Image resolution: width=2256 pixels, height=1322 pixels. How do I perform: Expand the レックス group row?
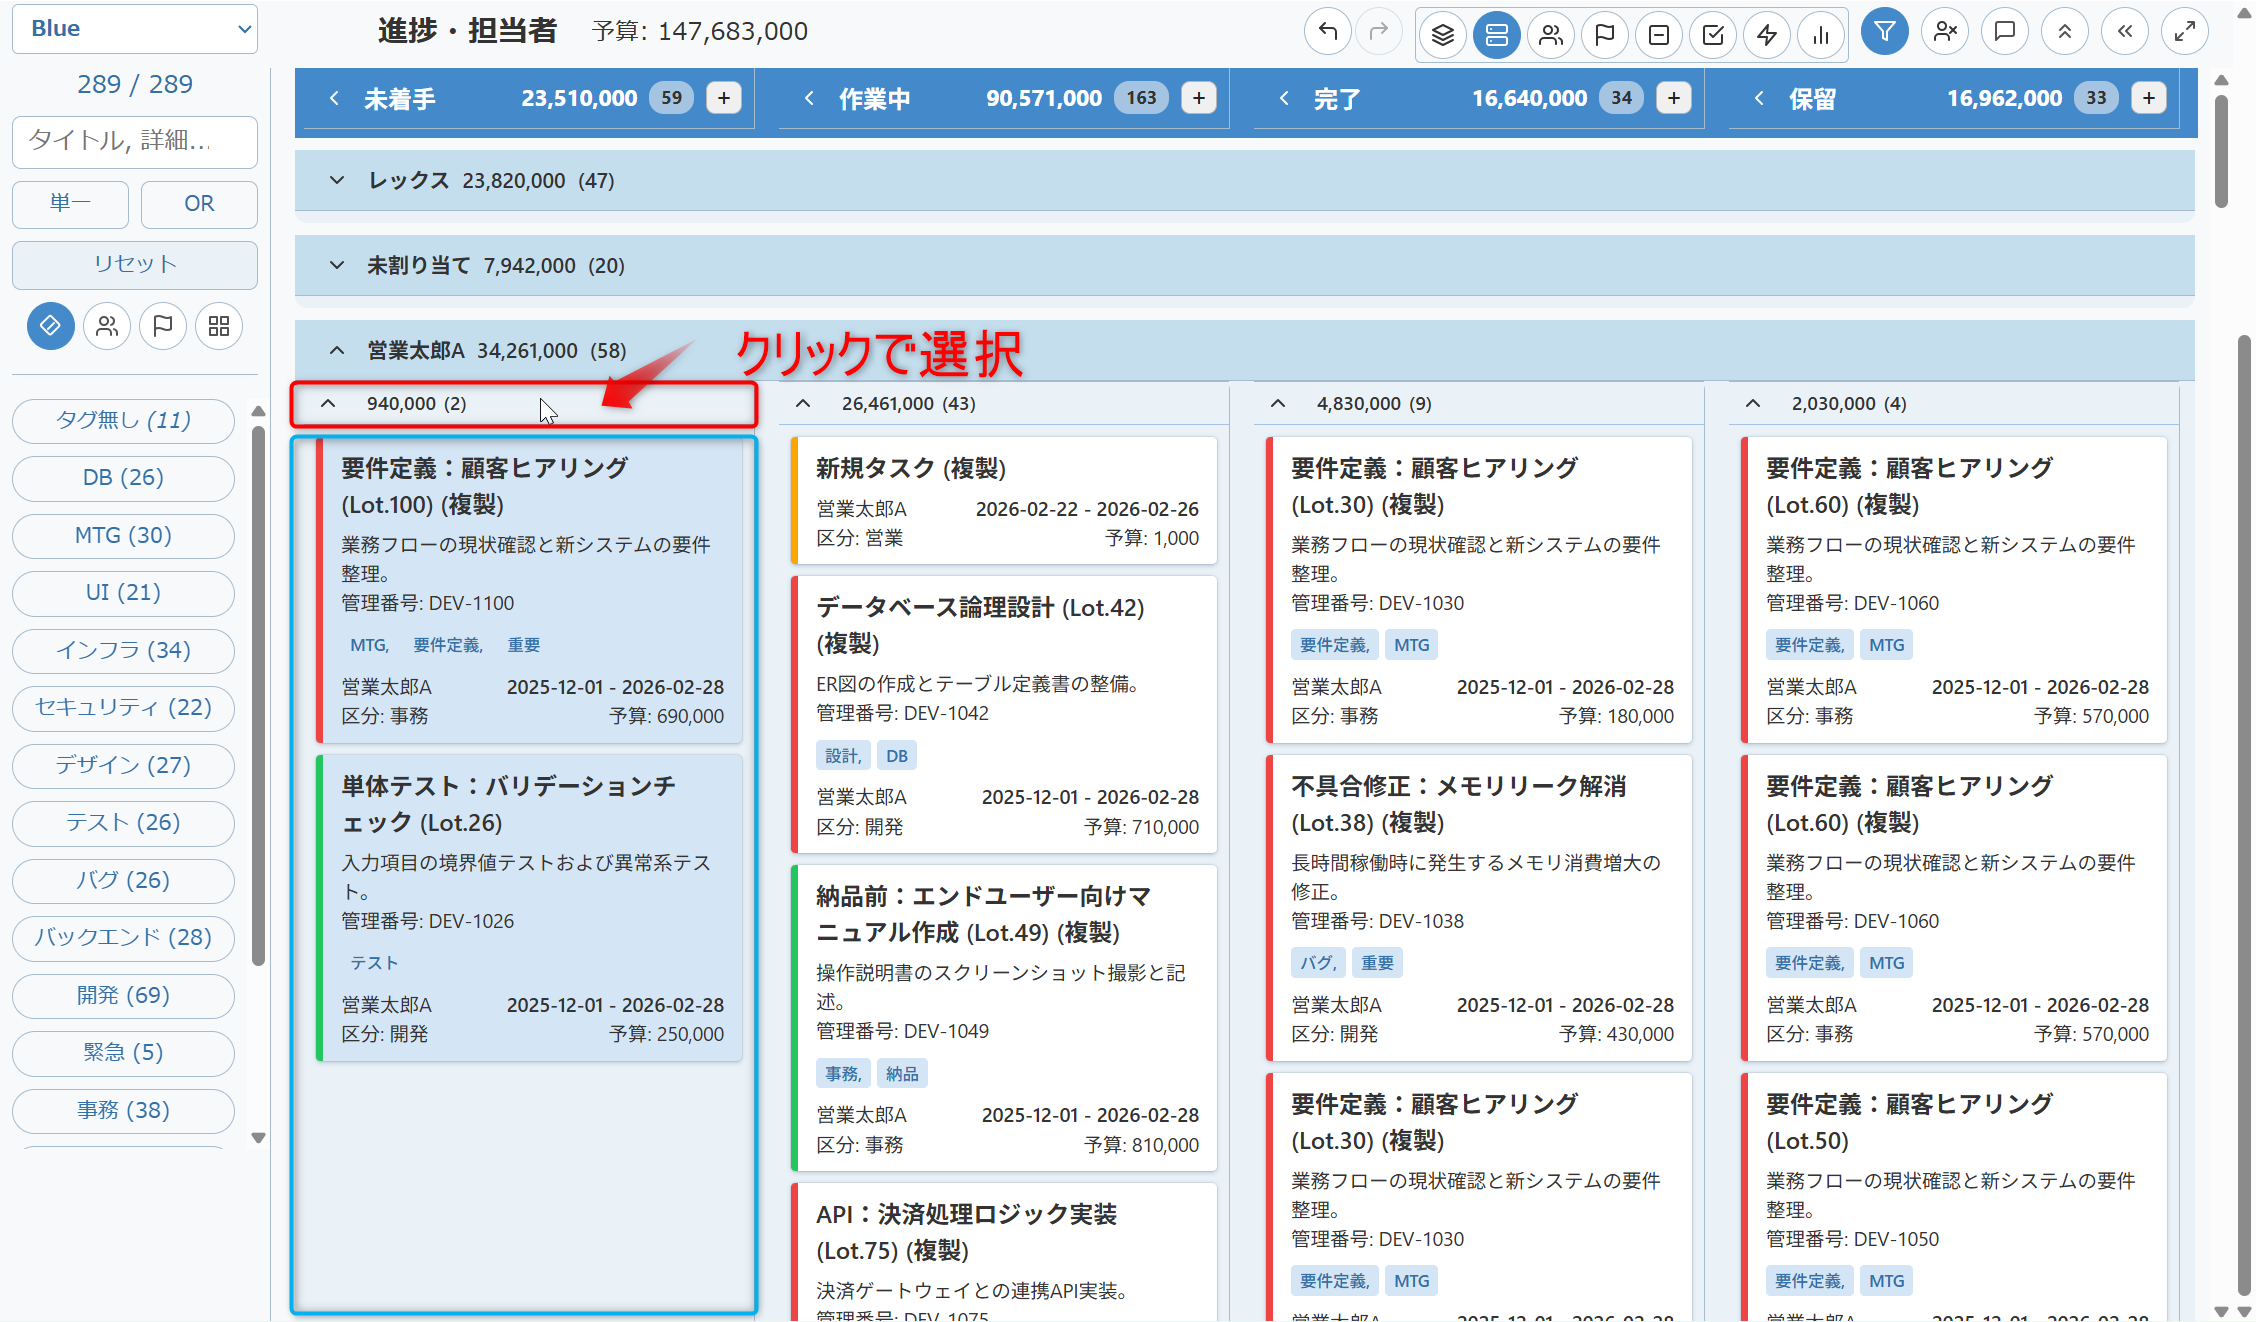337,181
